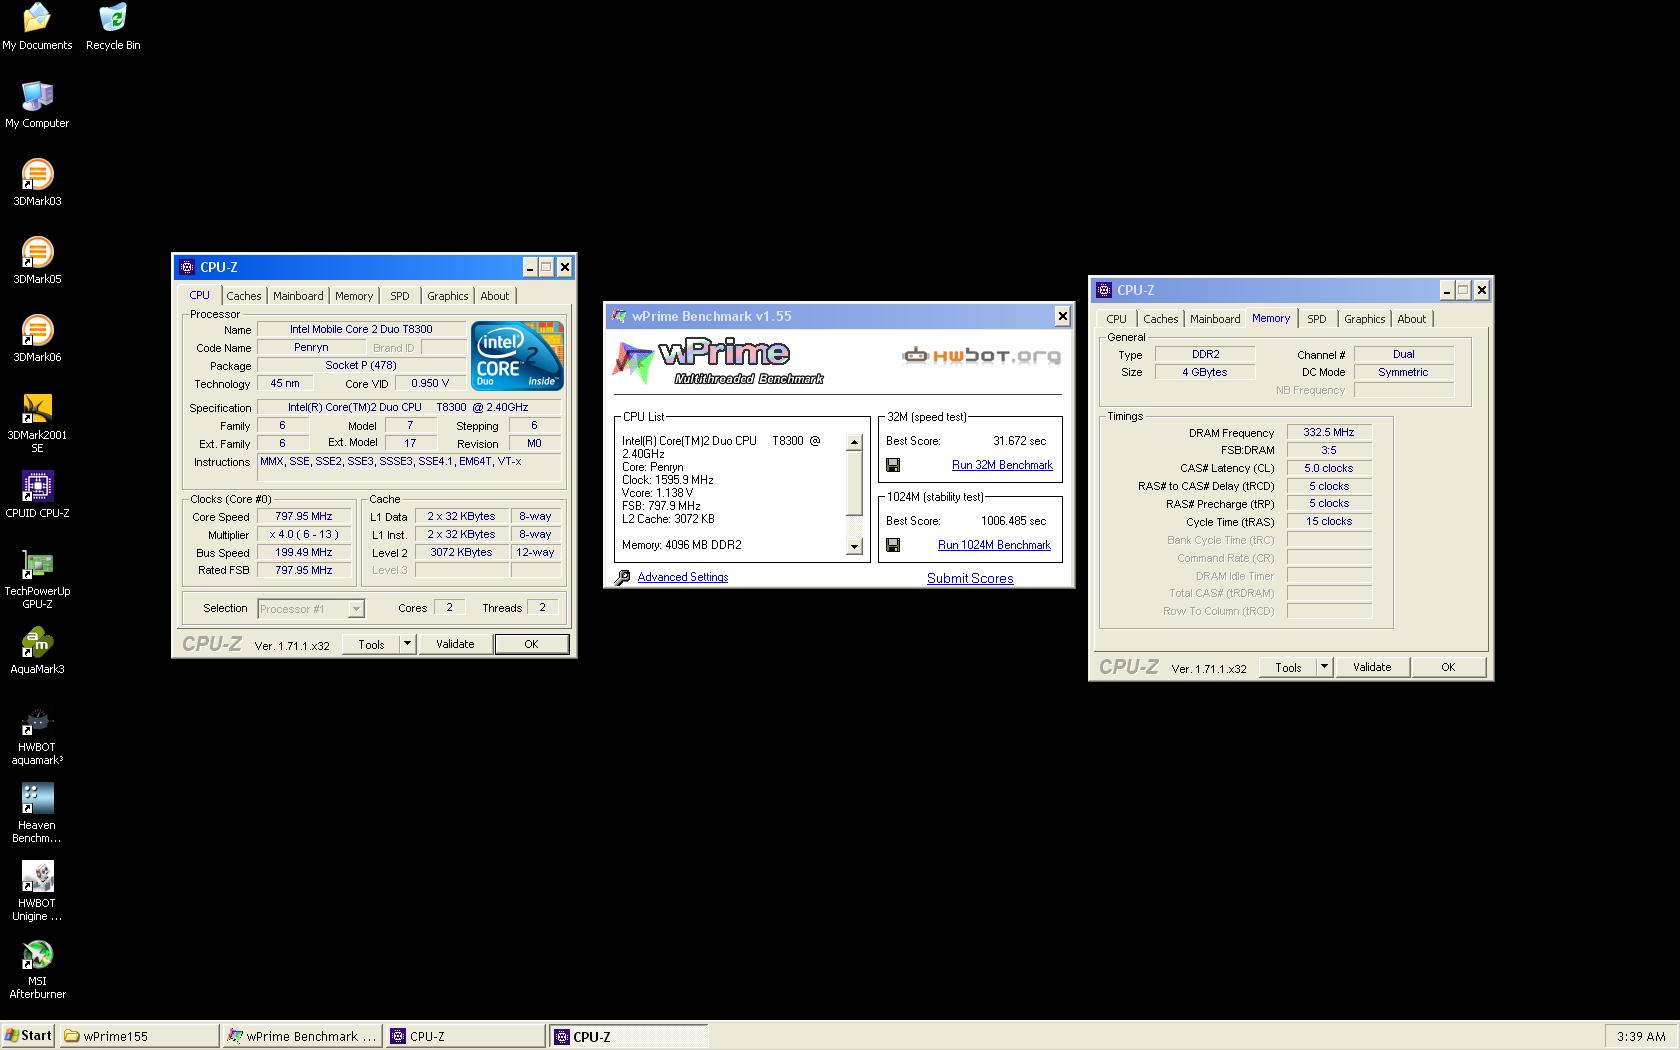This screenshot has width=1680, height=1050.
Task: Click OK in Memory CPU-Z window
Action: [x=1448, y=667]
